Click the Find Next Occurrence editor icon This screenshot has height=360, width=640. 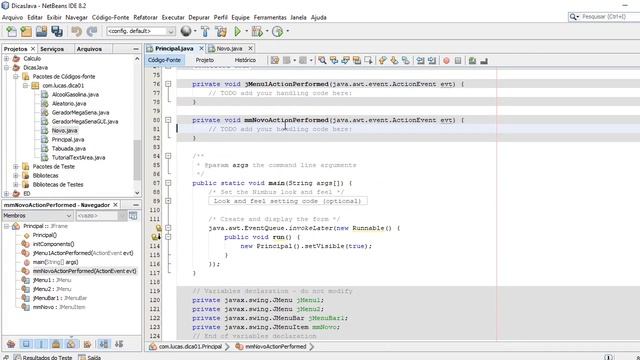(x=345, y=60)
